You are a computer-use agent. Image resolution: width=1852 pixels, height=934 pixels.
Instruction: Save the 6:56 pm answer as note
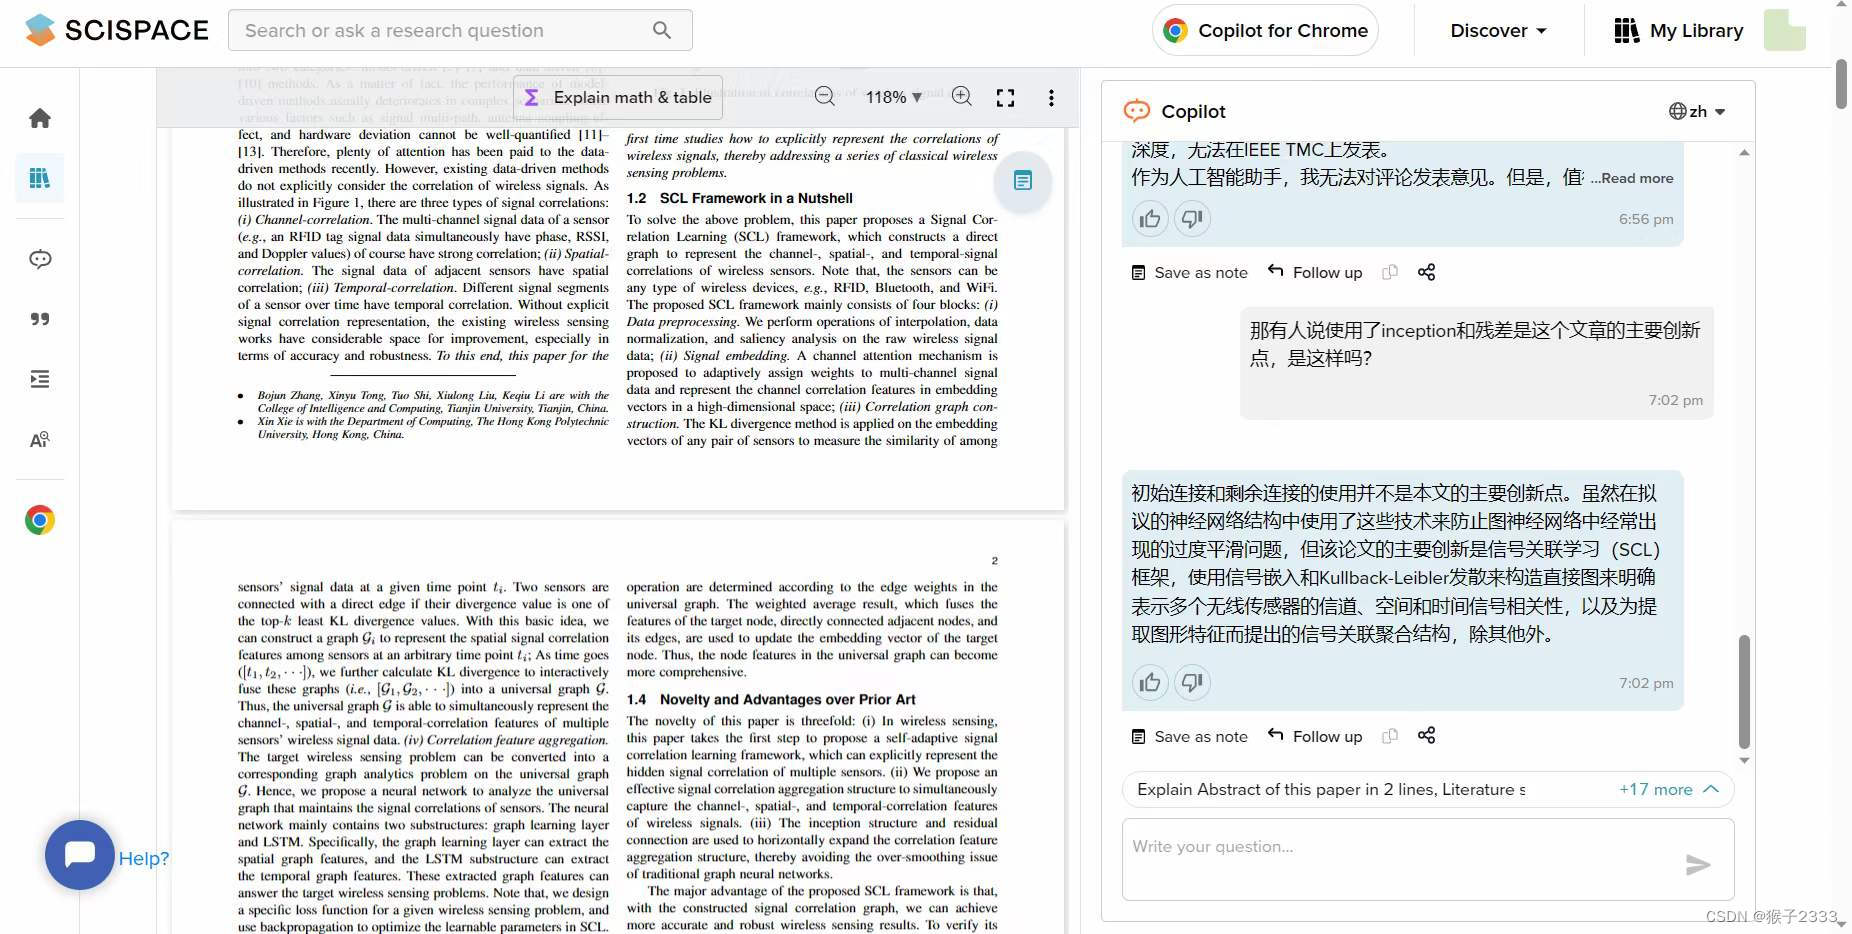(1189, 272)
